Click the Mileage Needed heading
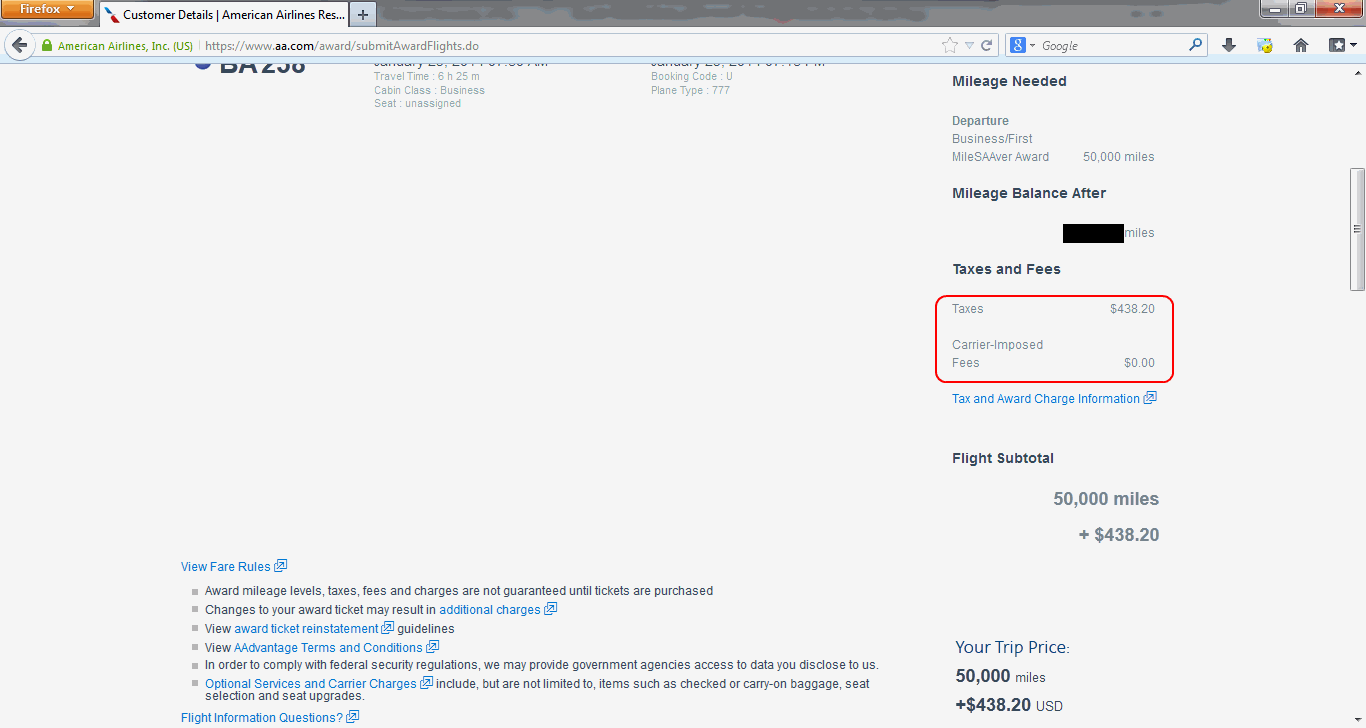1366x728 pixels. click(x=1009, y=81)
